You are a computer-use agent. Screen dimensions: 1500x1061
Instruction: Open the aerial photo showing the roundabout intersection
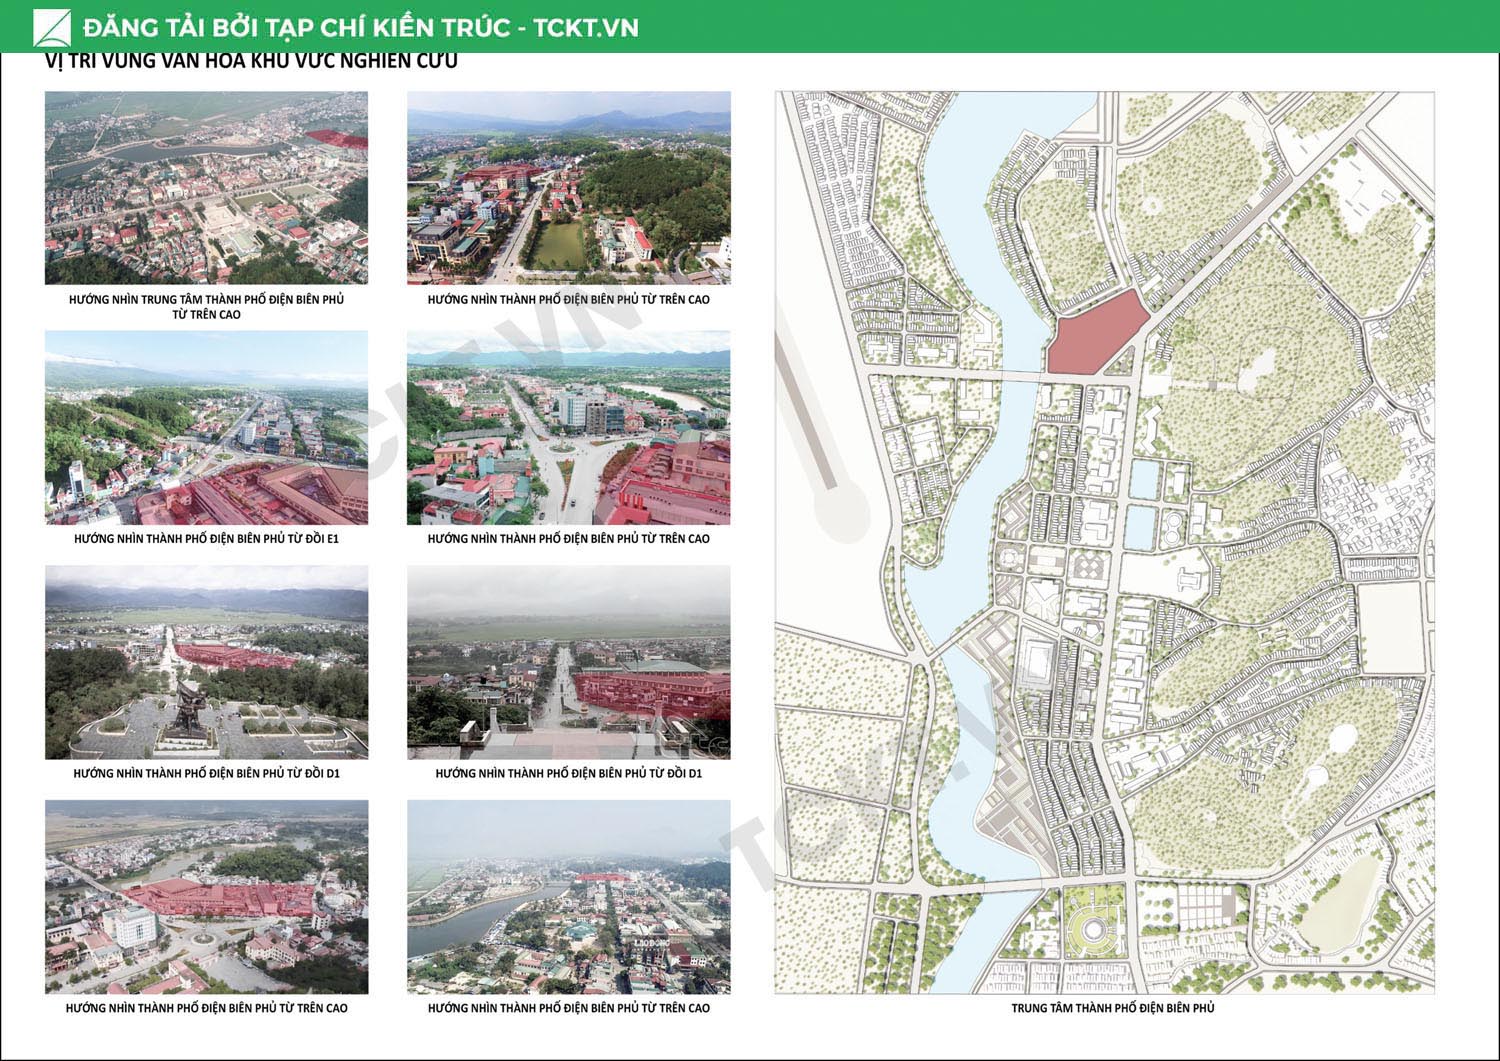[x=568, y=428]
